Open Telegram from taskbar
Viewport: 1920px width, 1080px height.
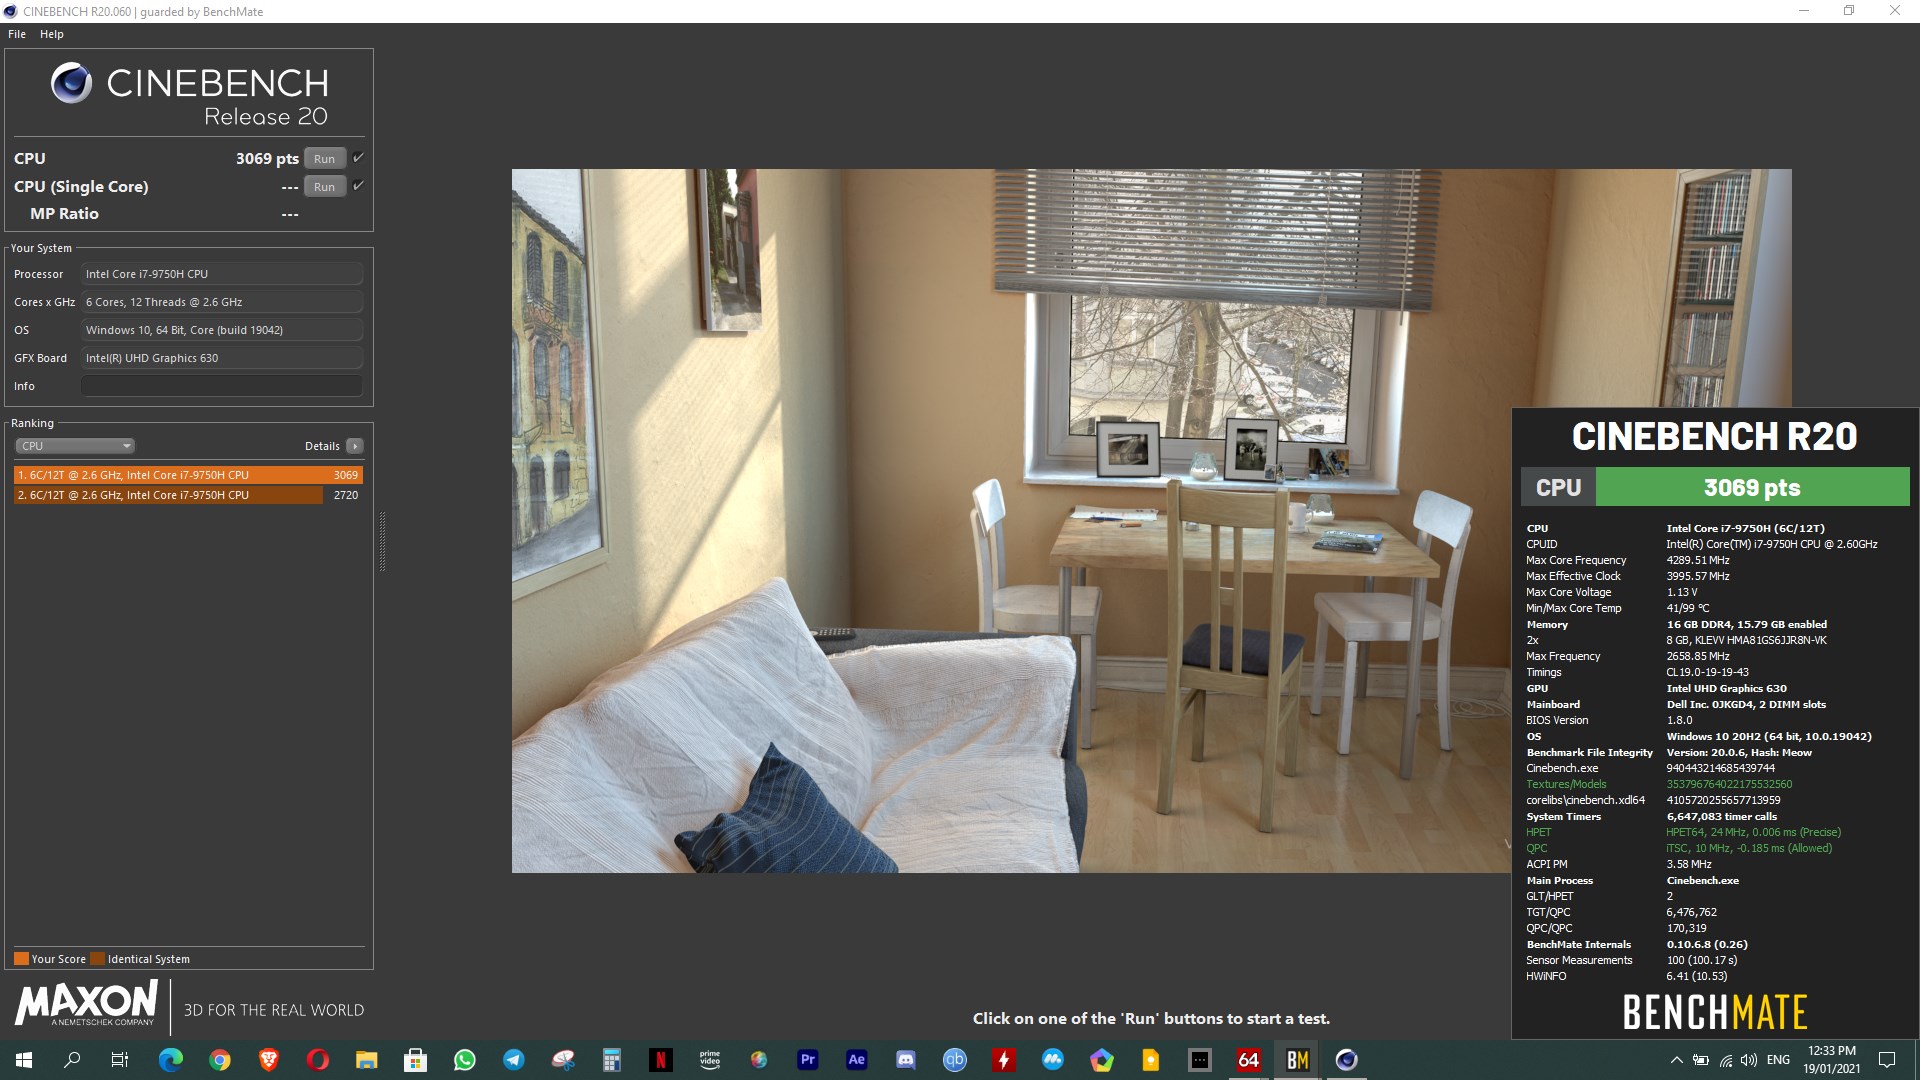click(x=514, y=1060)
